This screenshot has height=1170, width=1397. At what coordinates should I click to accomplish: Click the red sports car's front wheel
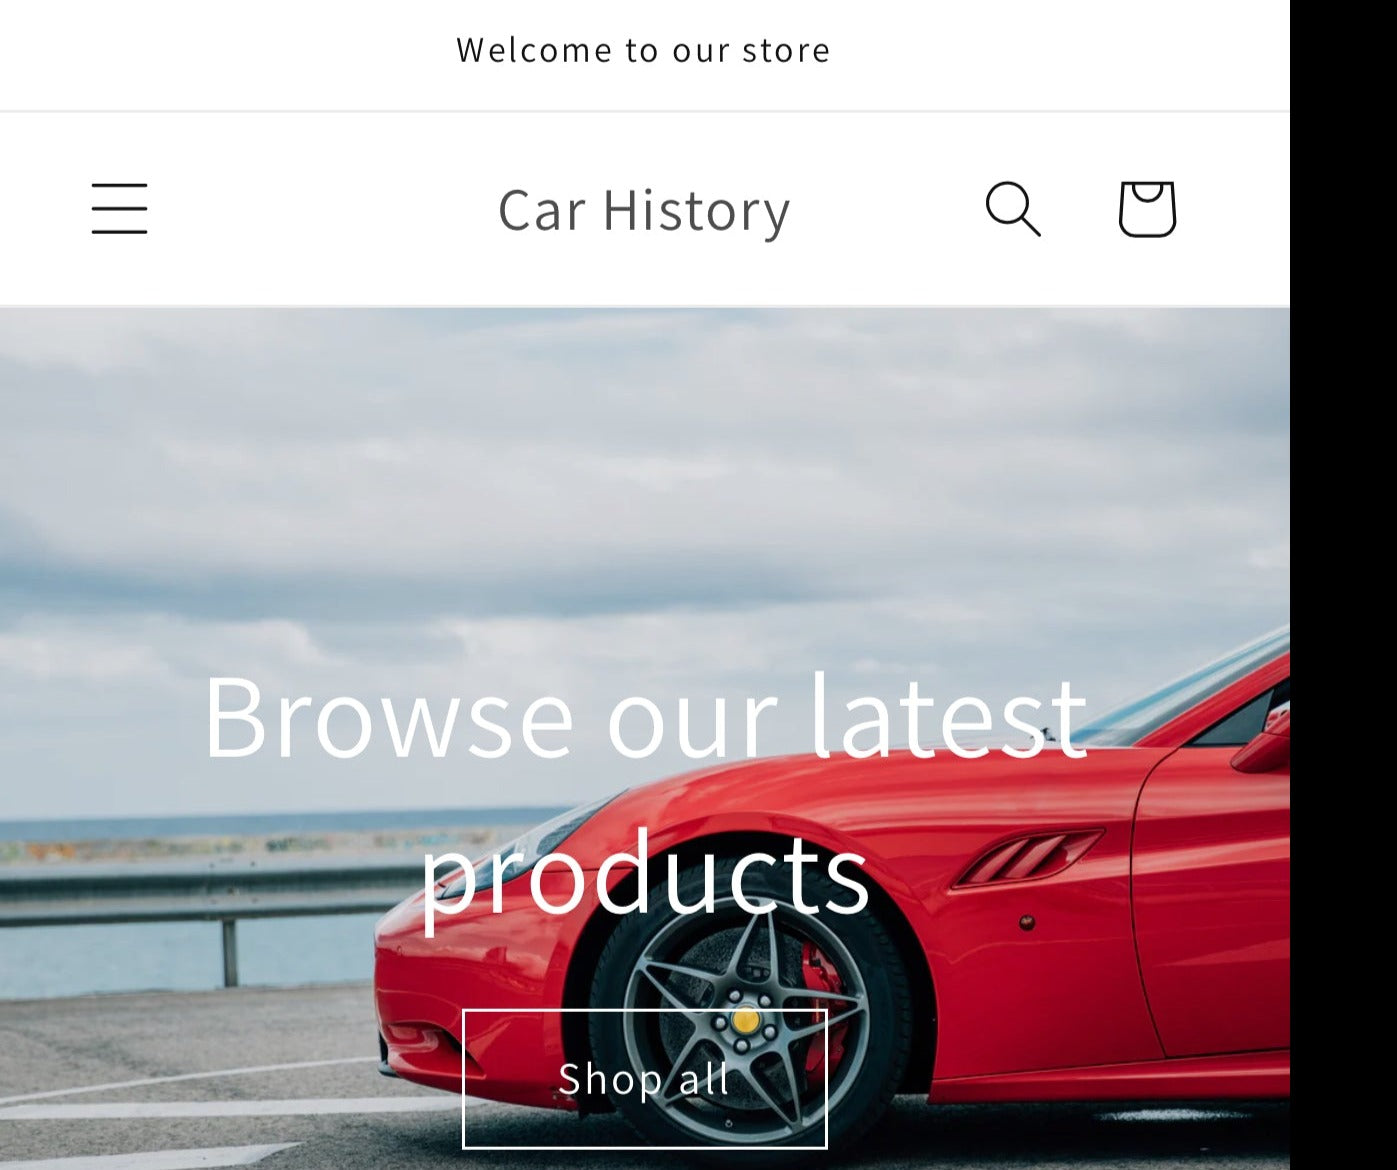(746, 1020)
